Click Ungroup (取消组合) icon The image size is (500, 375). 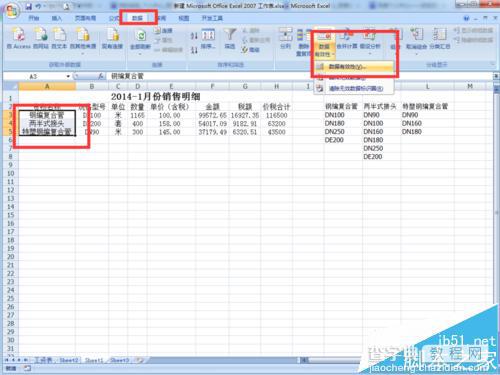pyautogui.click(x=416, y=35)
